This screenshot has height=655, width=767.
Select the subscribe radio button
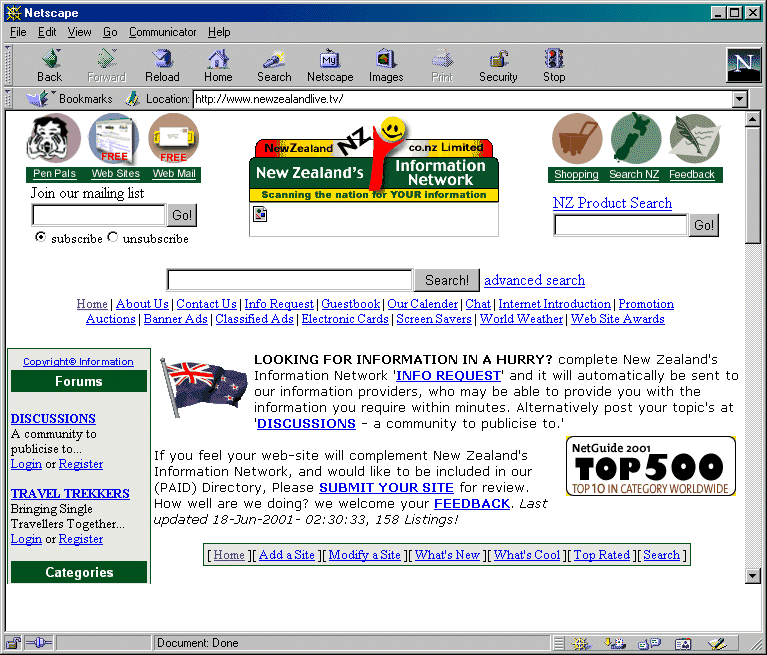[40, 238]
